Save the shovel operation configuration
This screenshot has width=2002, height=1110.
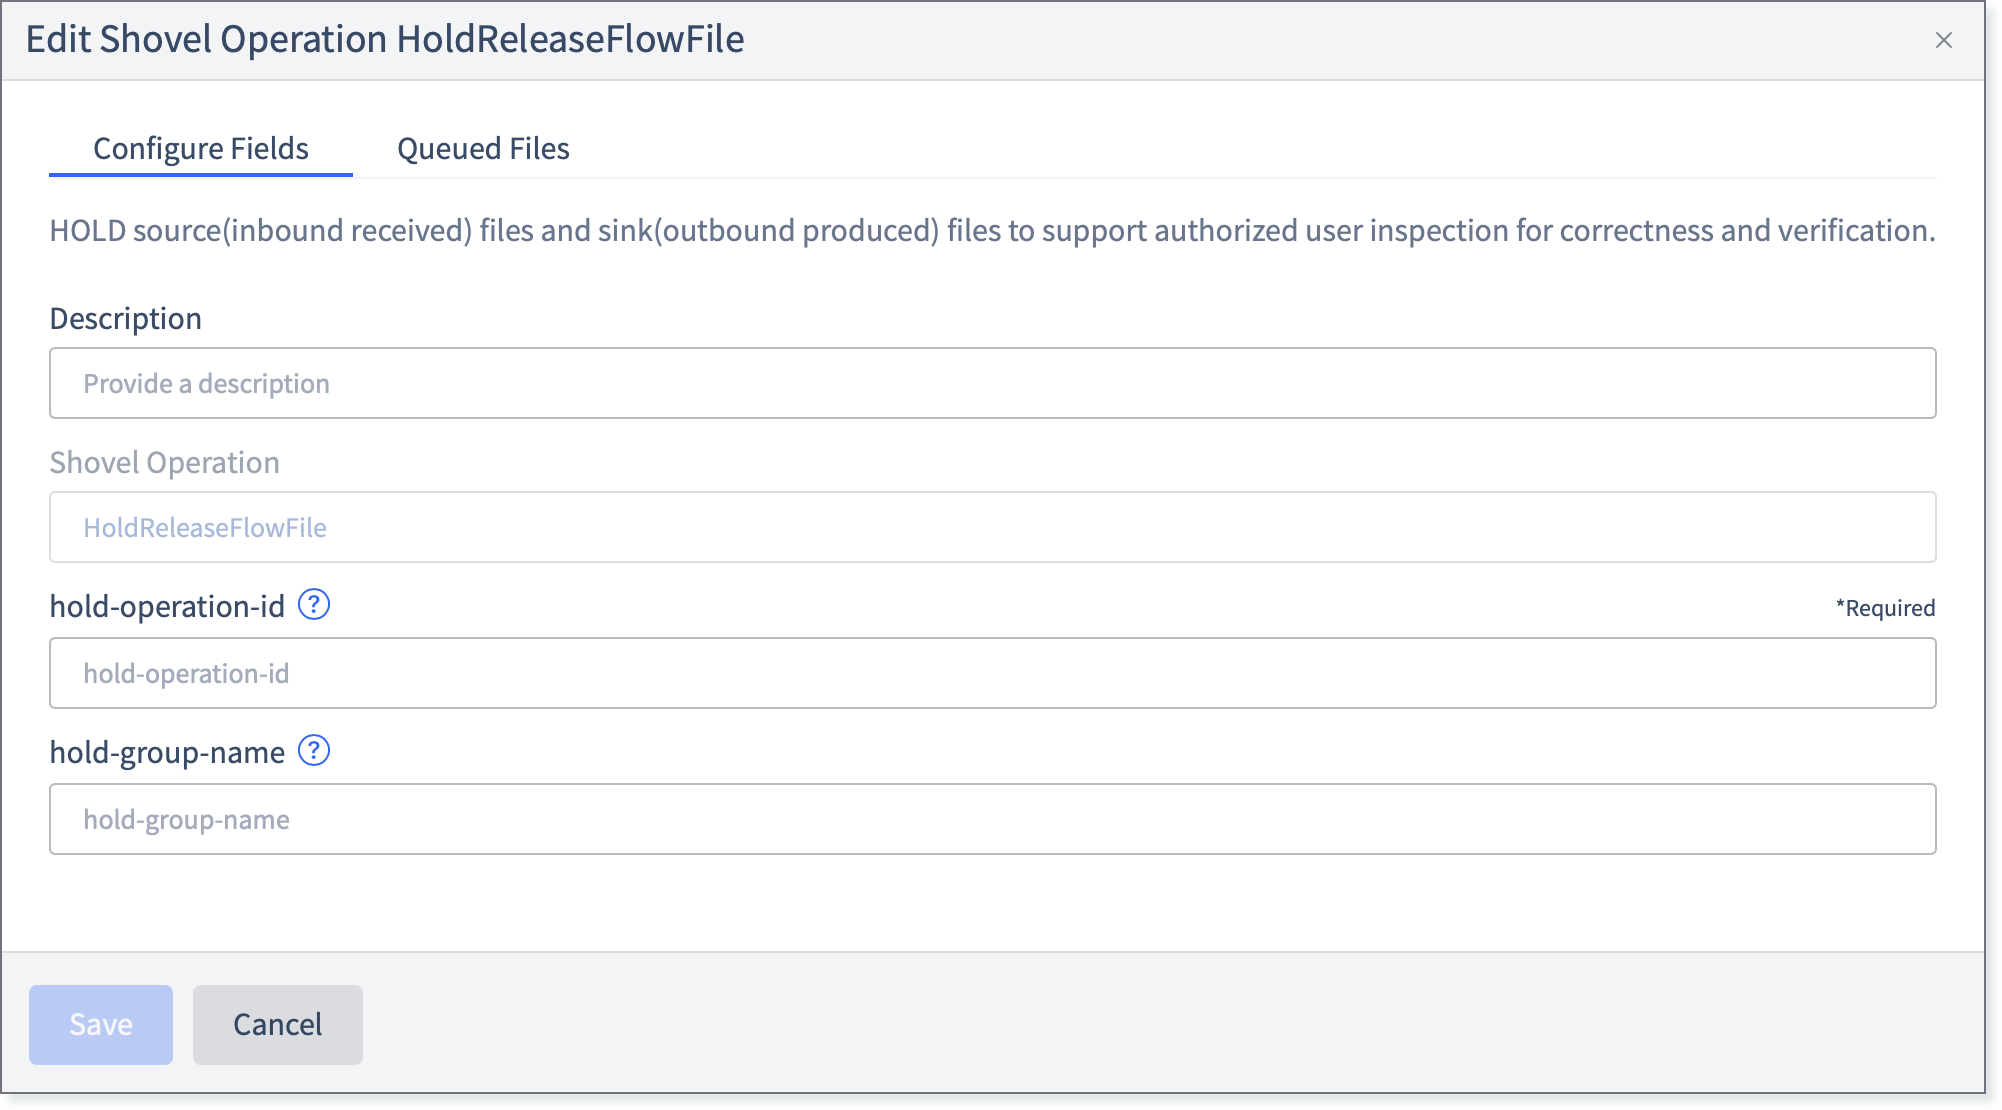click(x=100, y=1024)
